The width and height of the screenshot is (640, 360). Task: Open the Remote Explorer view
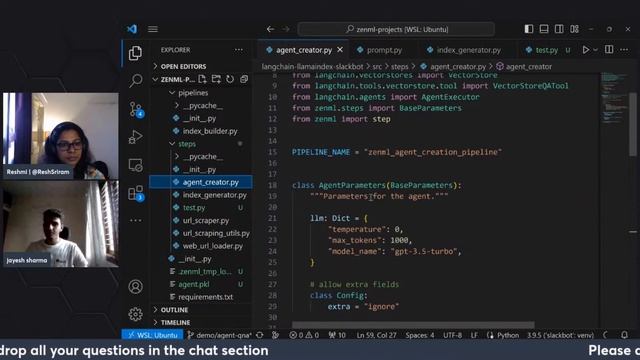pos(135,165)
